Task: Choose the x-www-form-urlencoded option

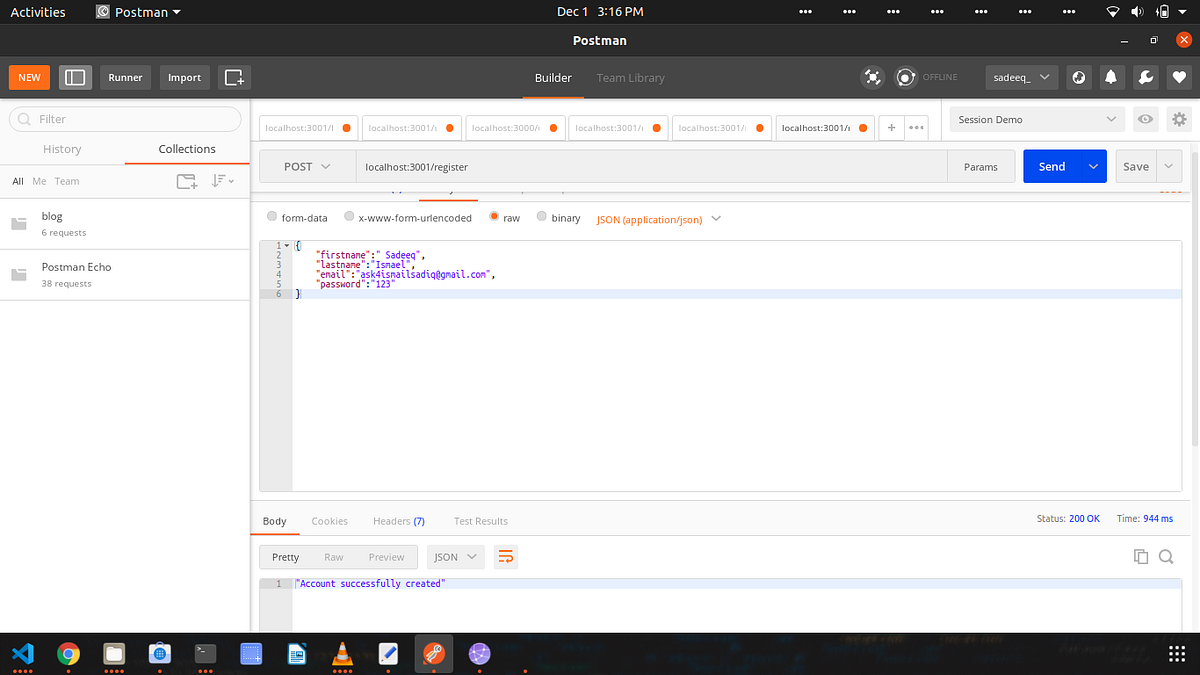Action: pos(349,217)
